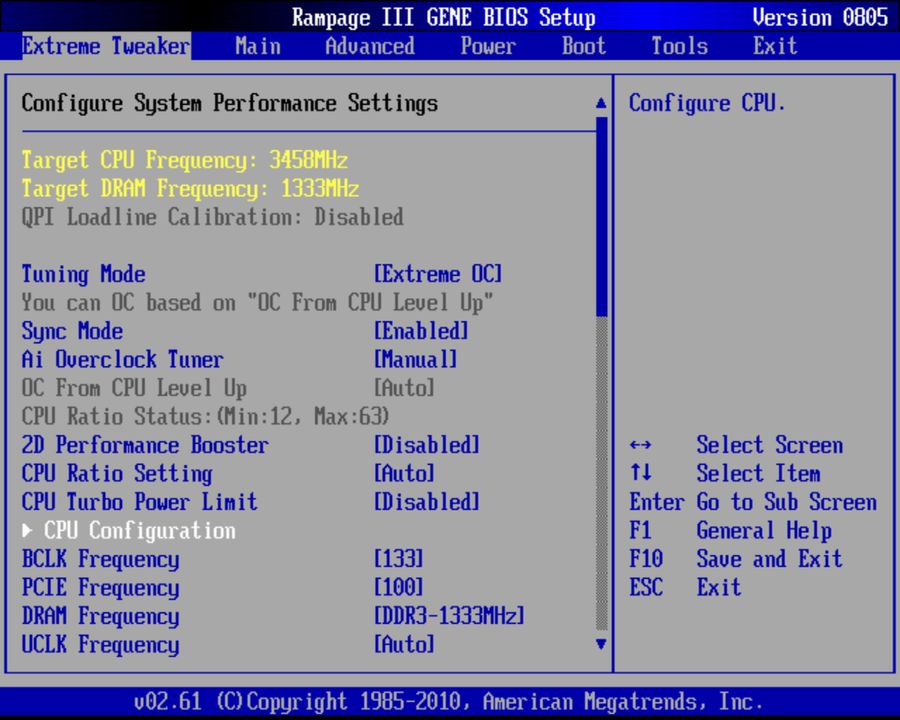
Task: Edit BCLK Frequency value 133
Action: click(x=398, y=559)
